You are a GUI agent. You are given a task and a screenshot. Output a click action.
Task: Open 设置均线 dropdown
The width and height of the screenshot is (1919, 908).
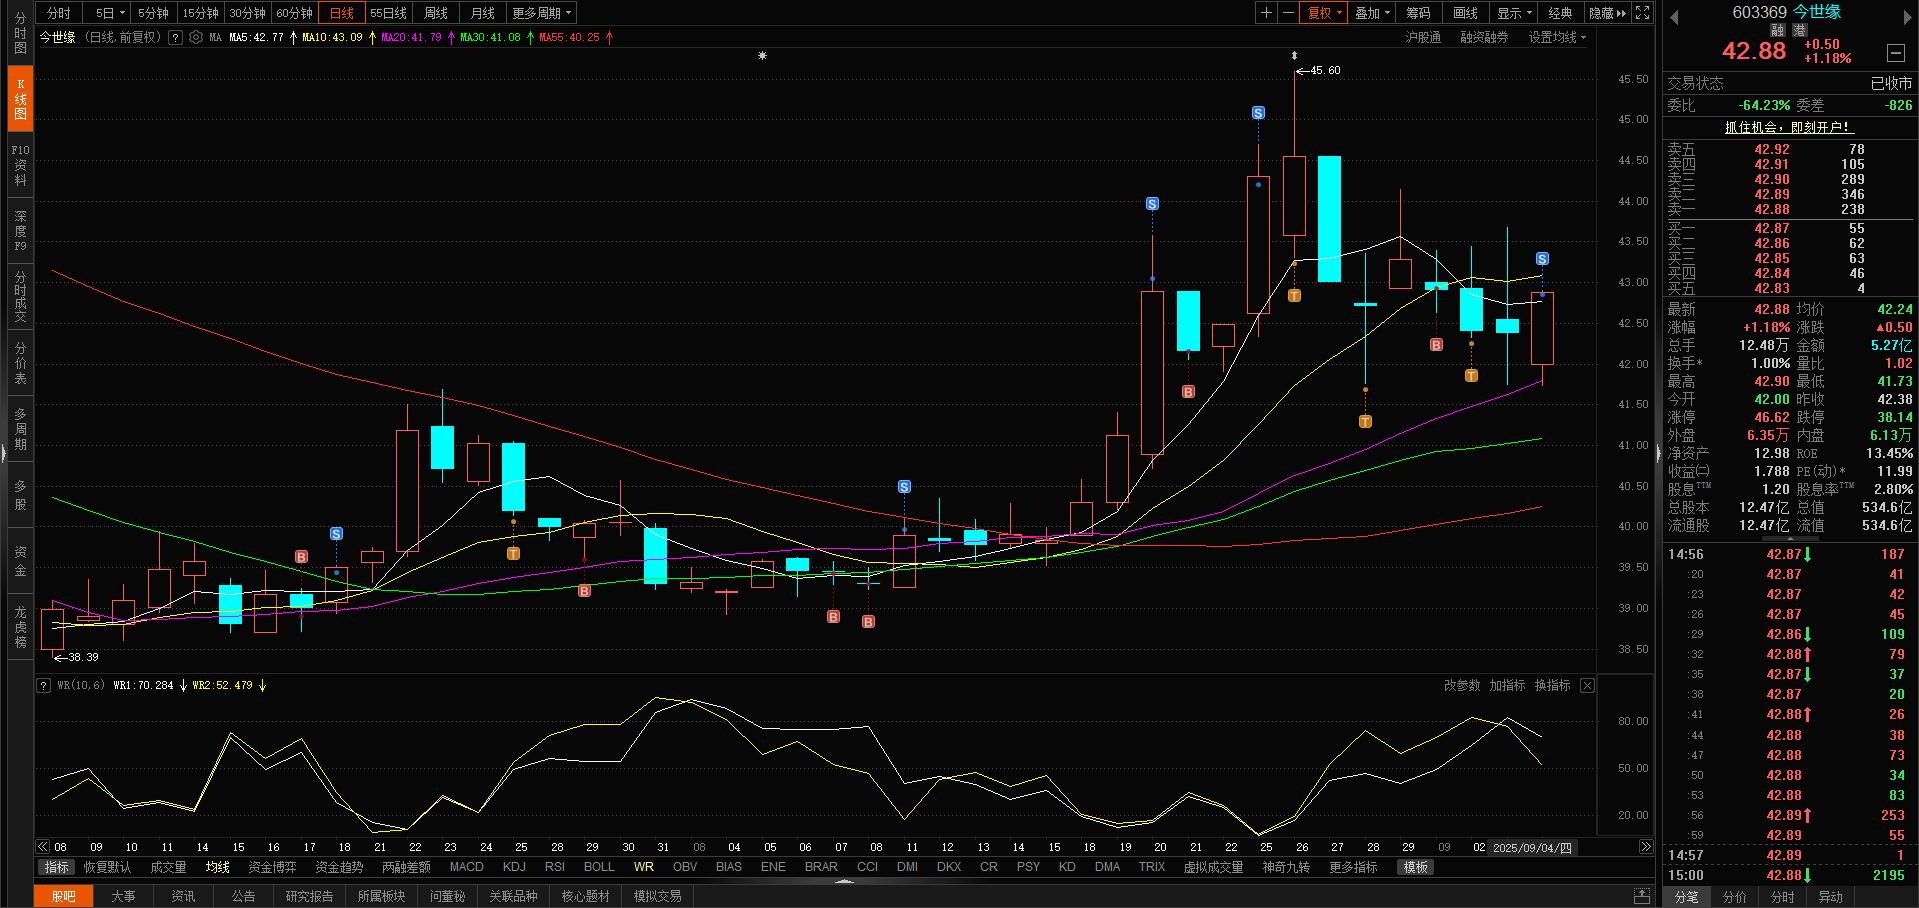[1557, 37]
